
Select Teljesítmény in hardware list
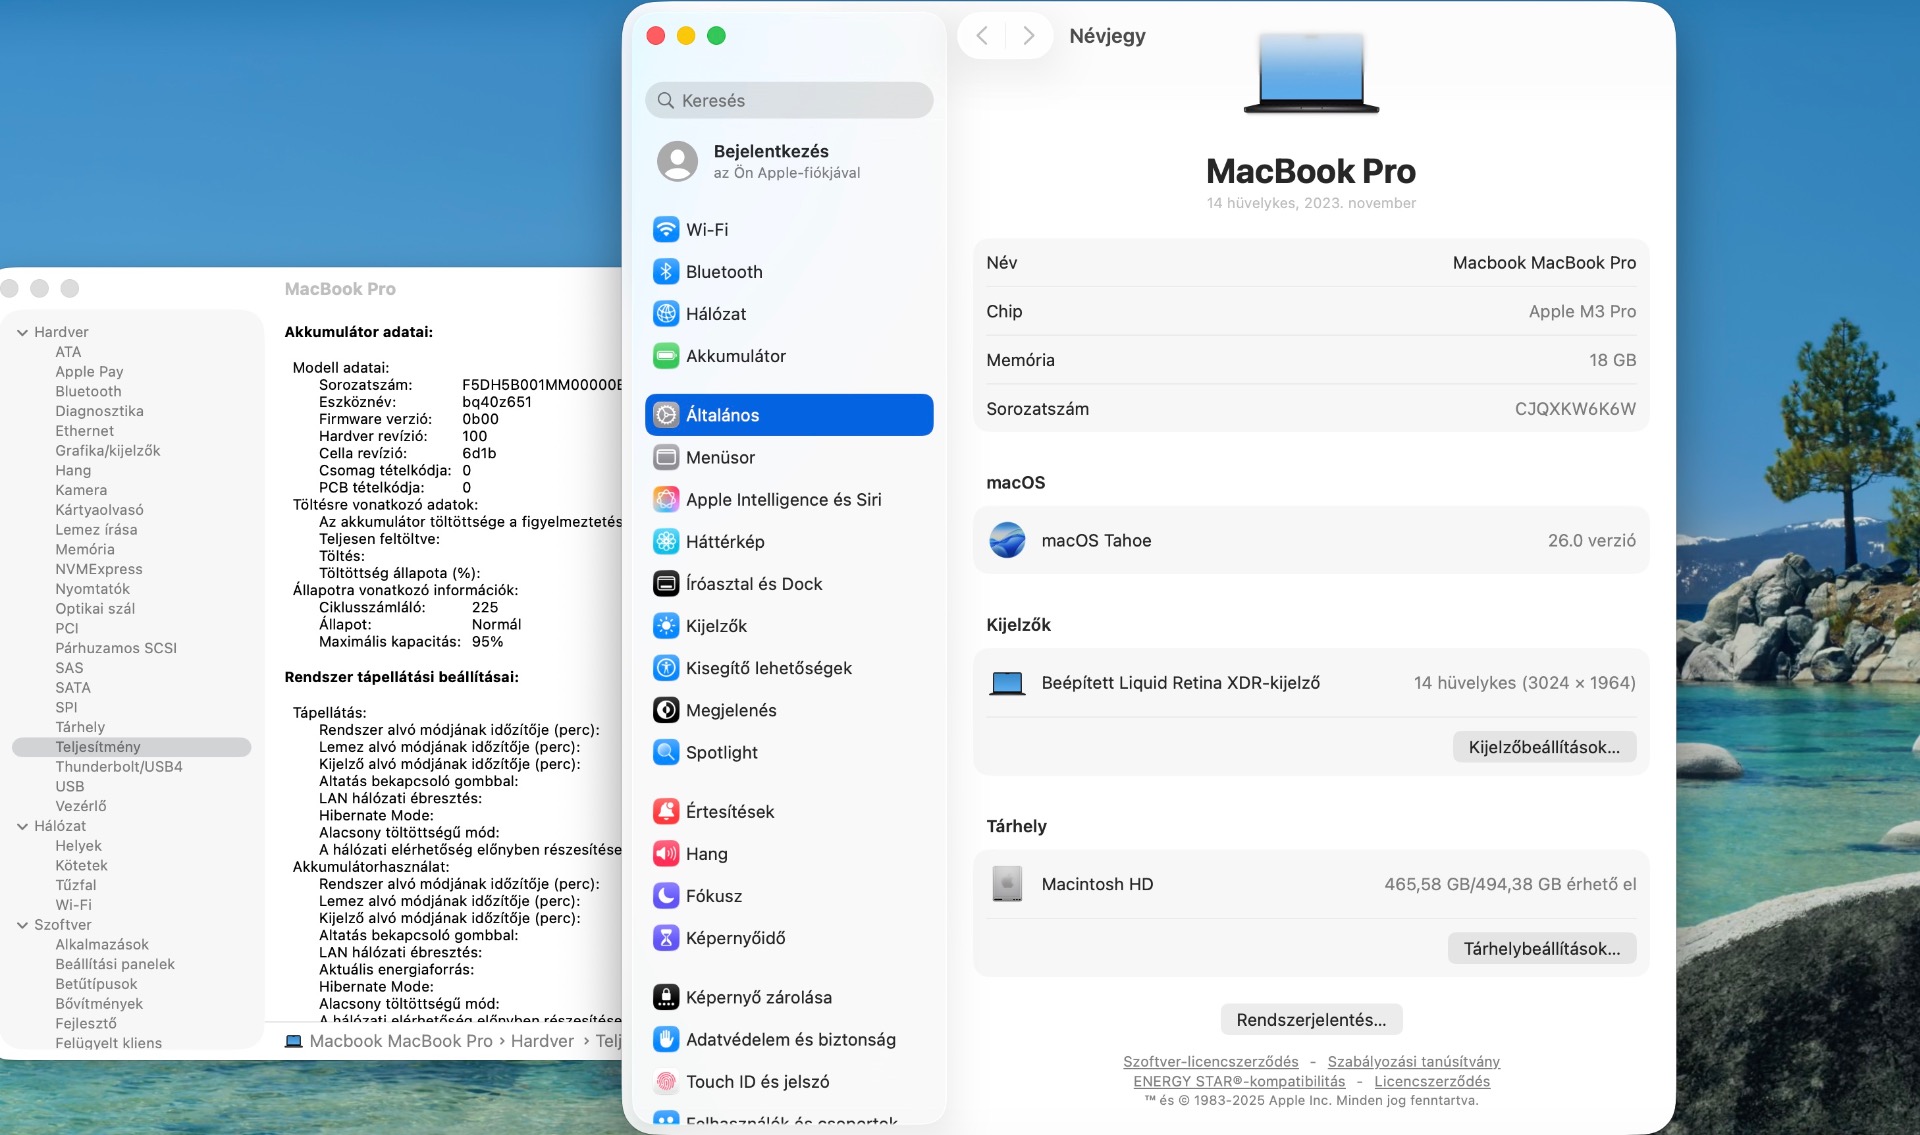pos(131,747)
